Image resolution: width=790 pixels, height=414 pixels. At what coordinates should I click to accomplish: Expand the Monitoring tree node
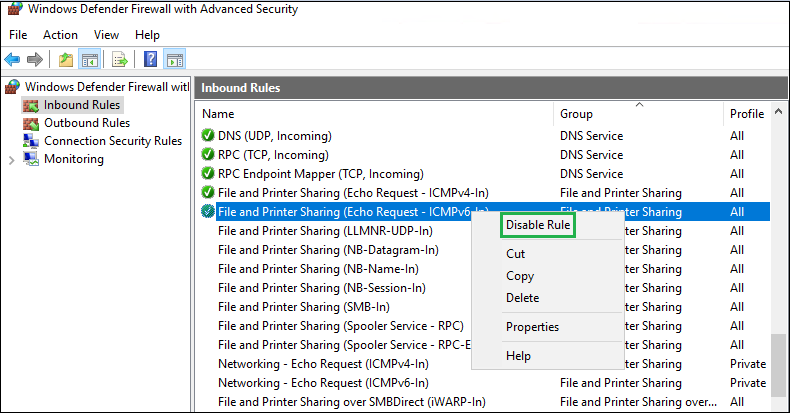(x=12, y=160)
